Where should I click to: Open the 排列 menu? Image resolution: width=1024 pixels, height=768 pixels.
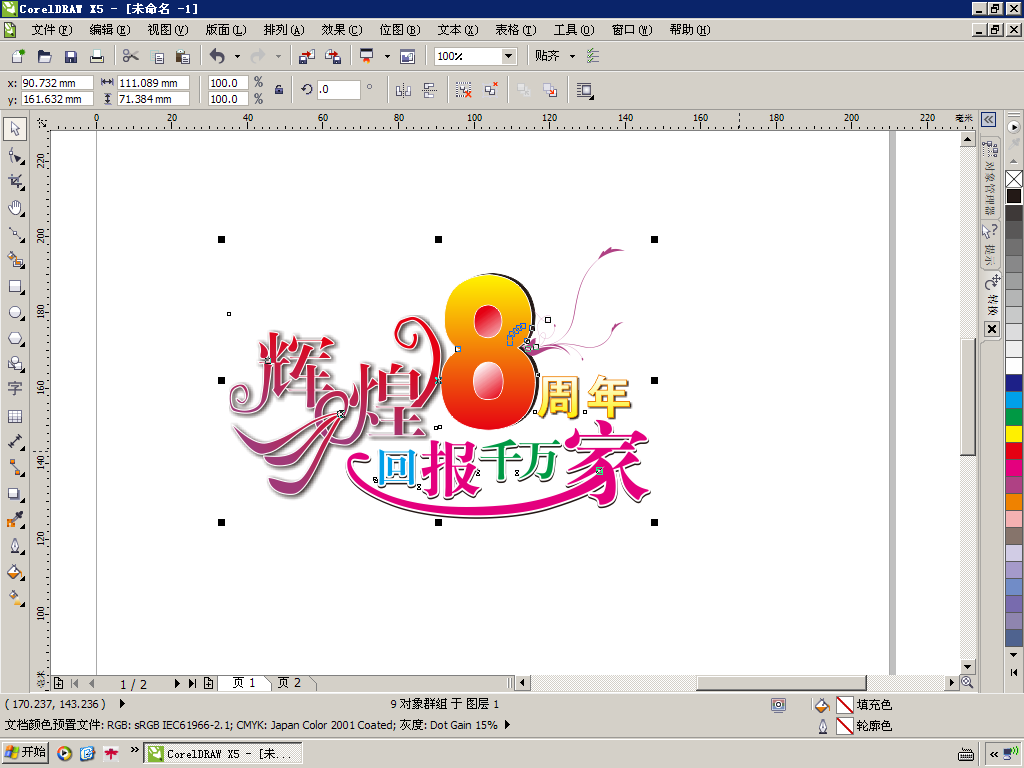coord(284,29)
